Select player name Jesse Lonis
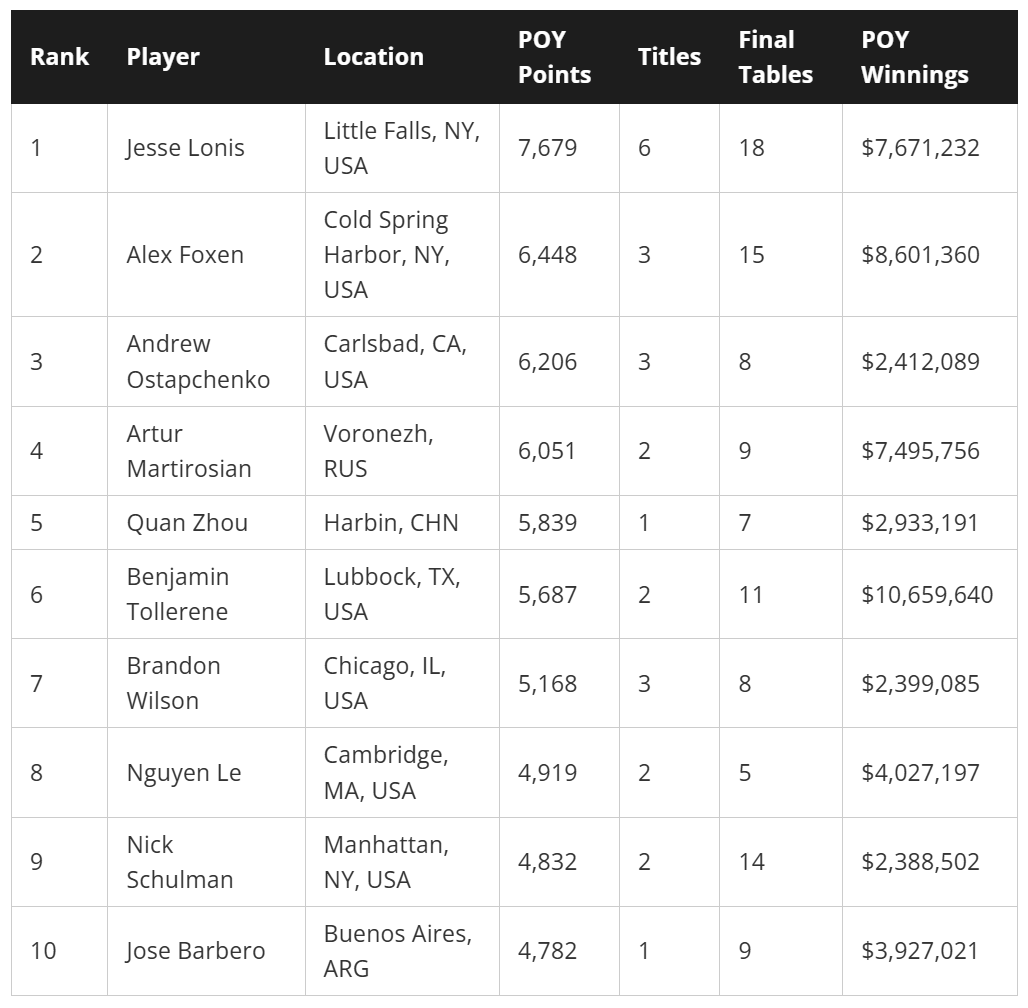Image resolution: width=1028 pixels, height=1008 pixels. 186,148
